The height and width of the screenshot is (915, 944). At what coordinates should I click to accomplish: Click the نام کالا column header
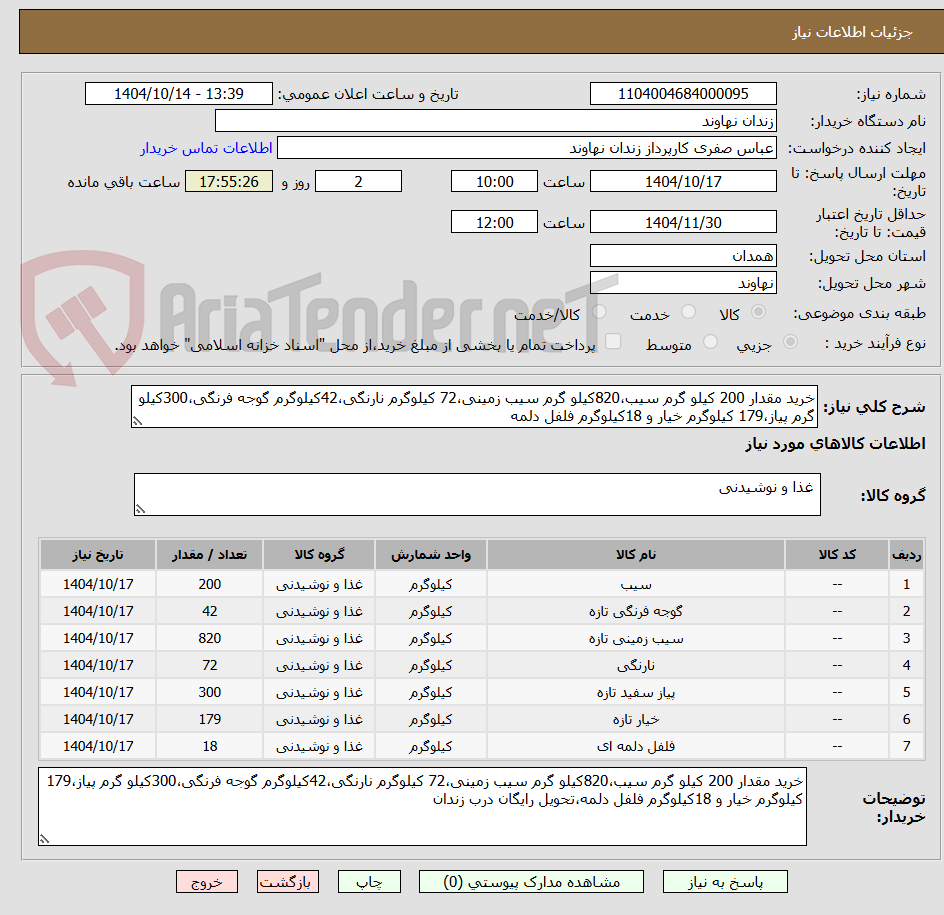coord(636,554)
